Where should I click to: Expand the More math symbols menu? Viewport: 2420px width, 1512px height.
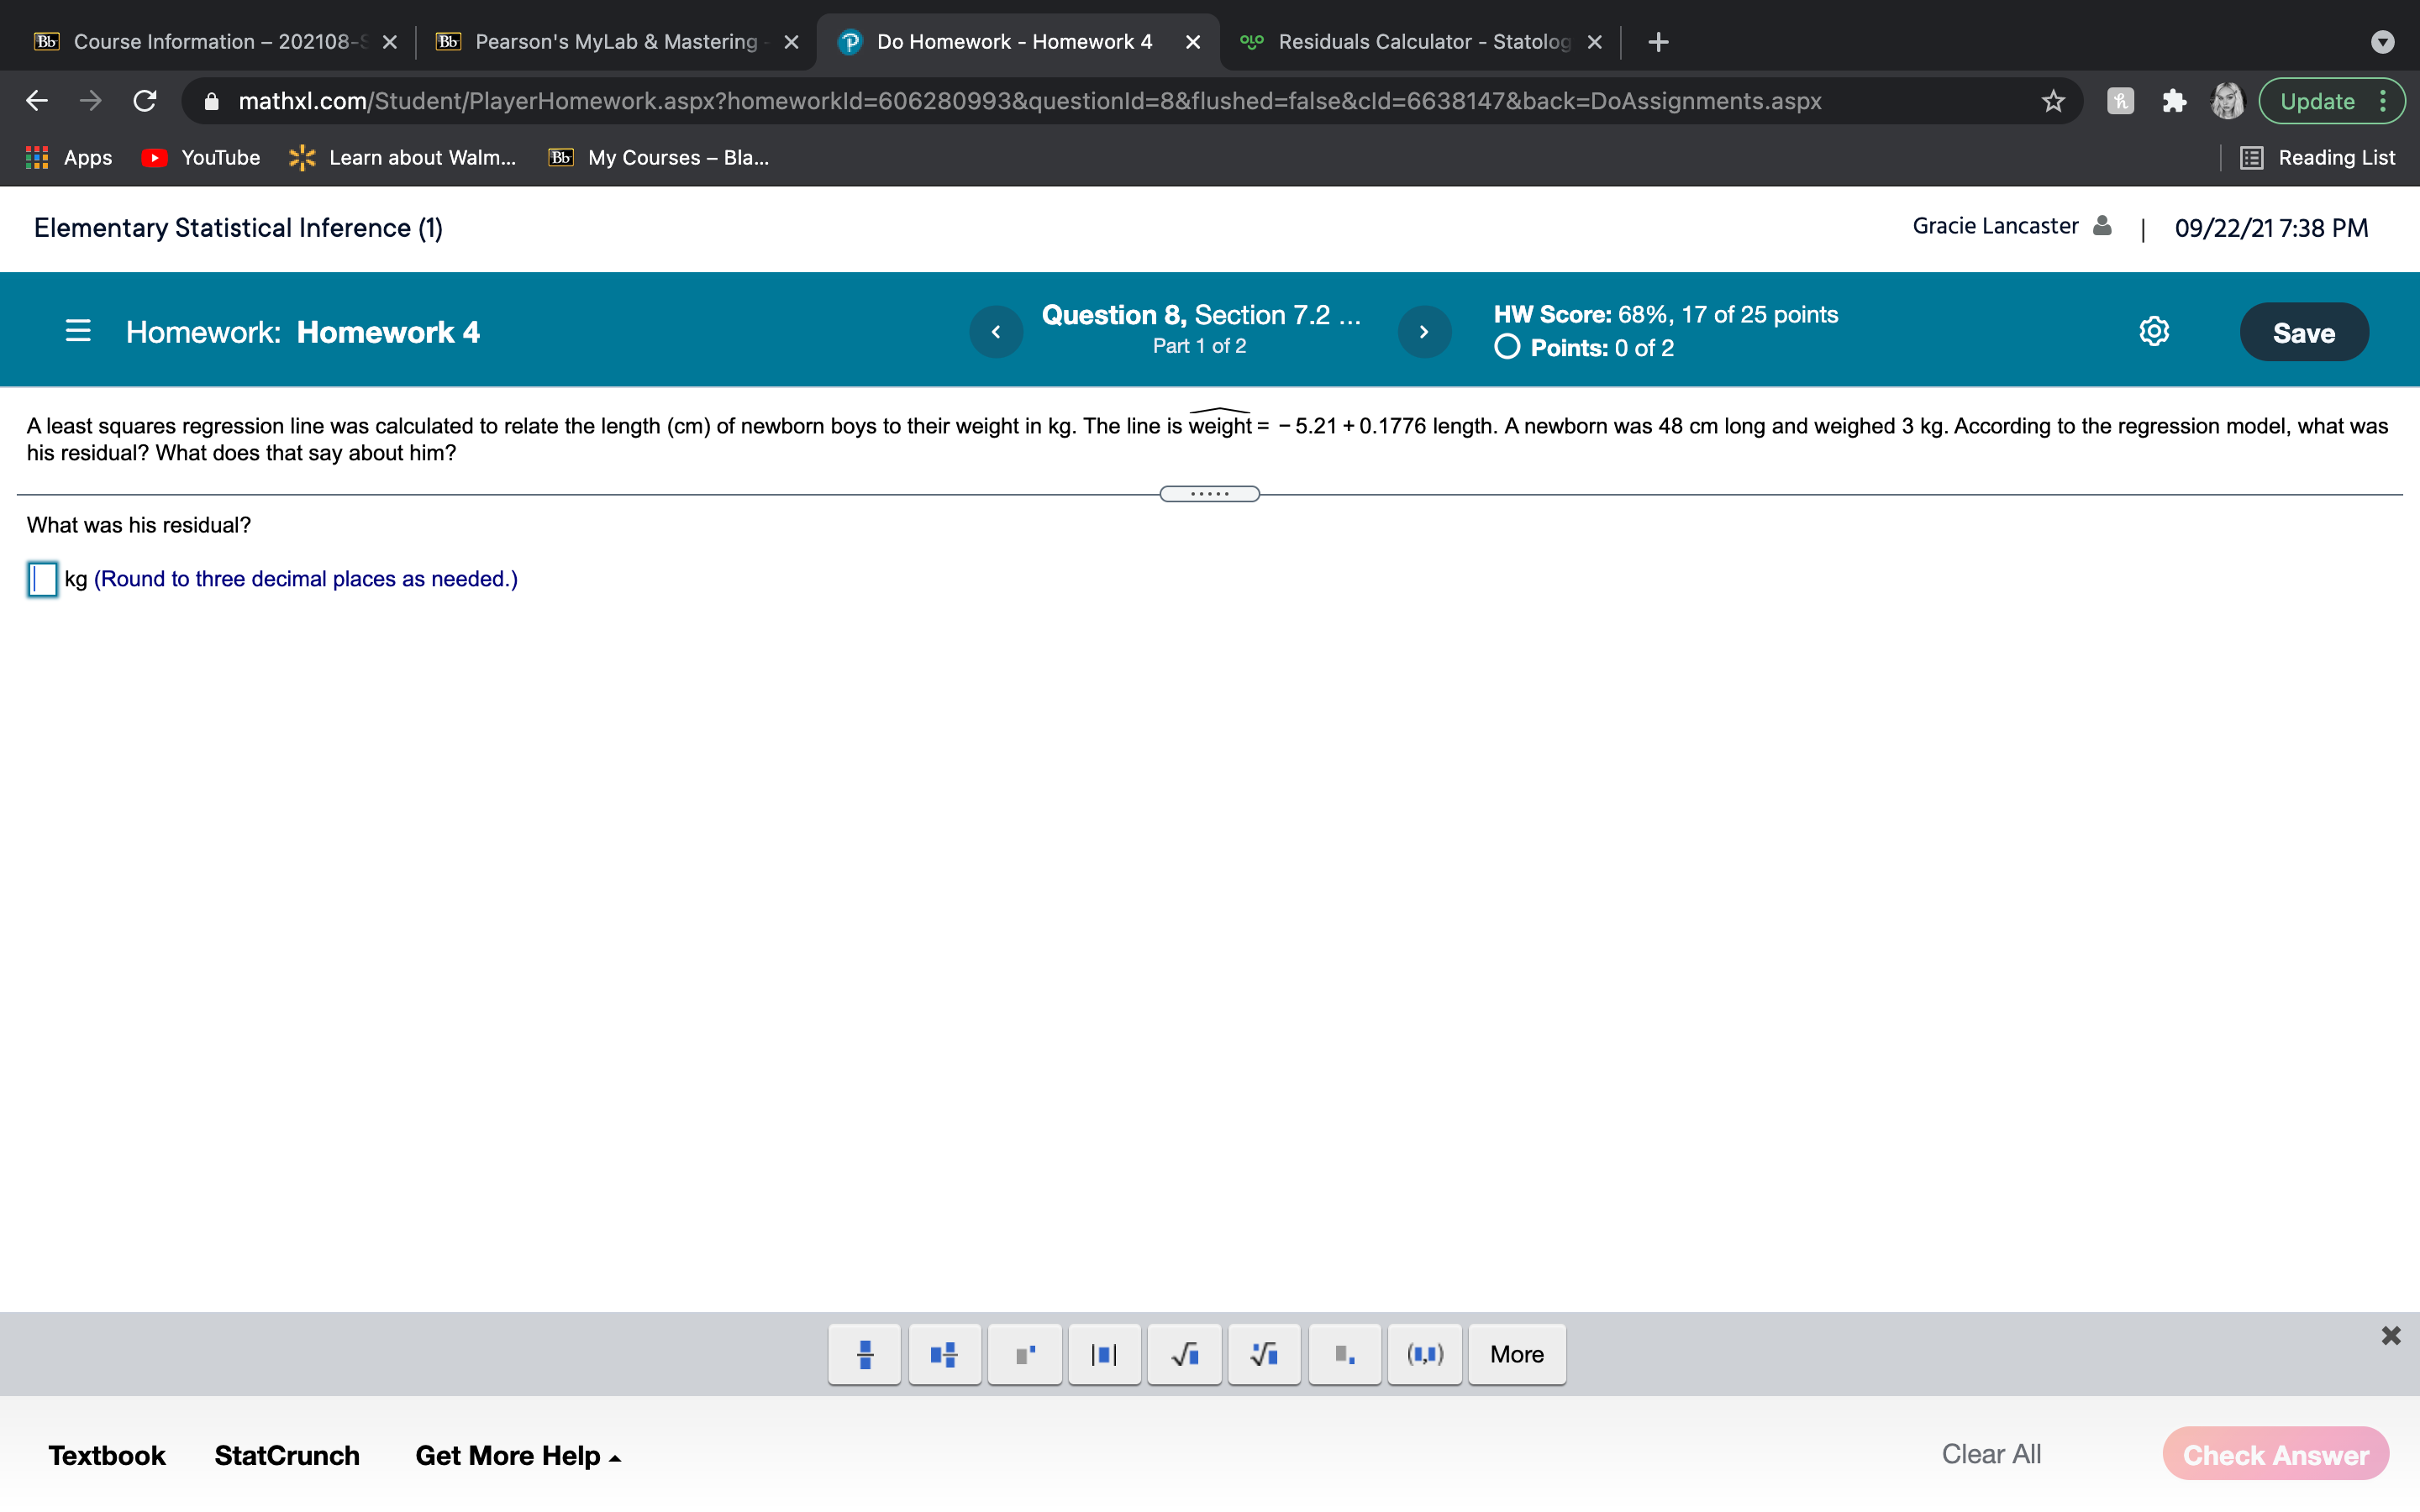point(1516,1354)
